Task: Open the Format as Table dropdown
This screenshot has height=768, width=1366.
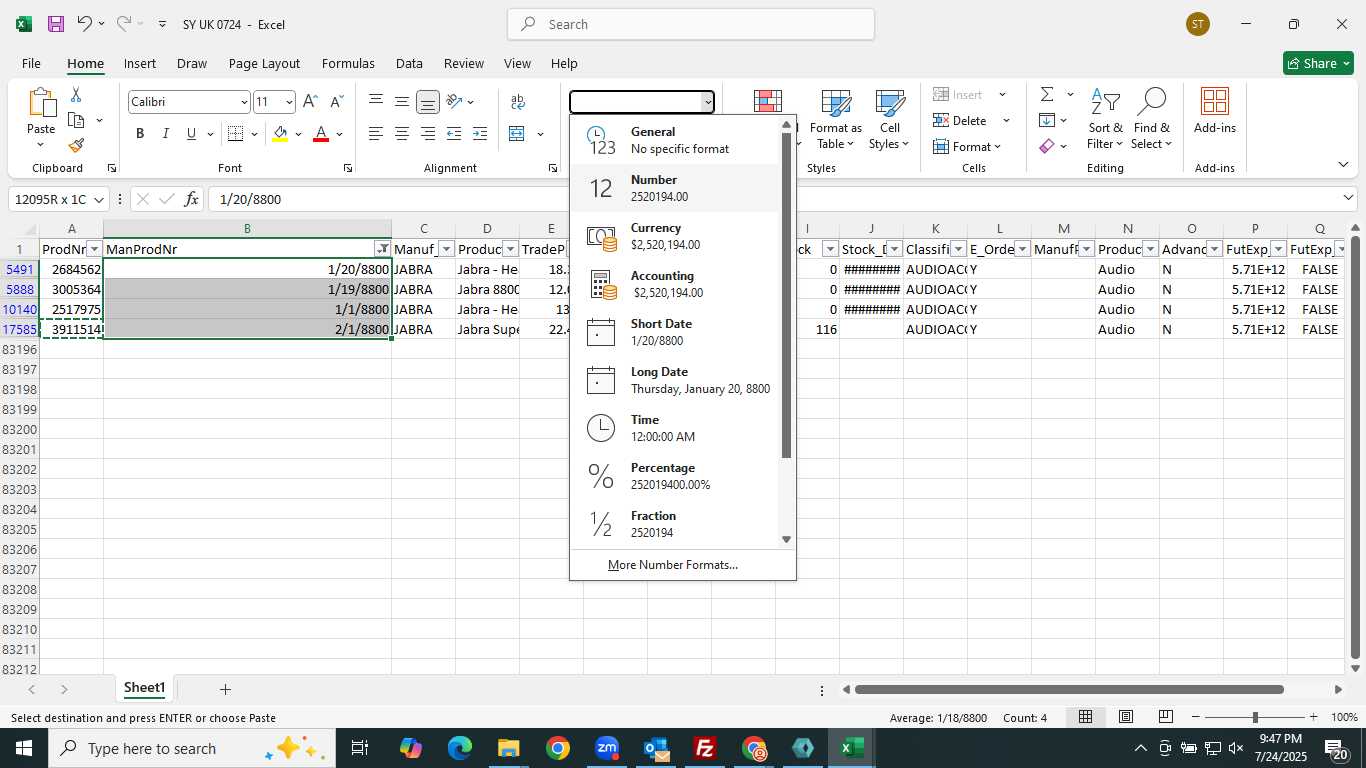Action: (835, 118)
